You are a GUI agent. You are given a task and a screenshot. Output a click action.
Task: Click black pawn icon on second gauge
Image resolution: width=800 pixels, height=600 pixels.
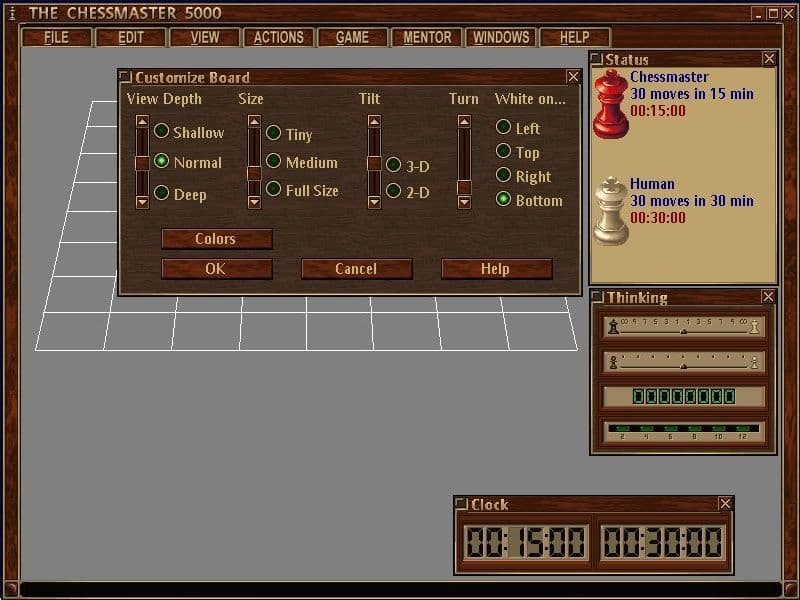click(614, 362)
